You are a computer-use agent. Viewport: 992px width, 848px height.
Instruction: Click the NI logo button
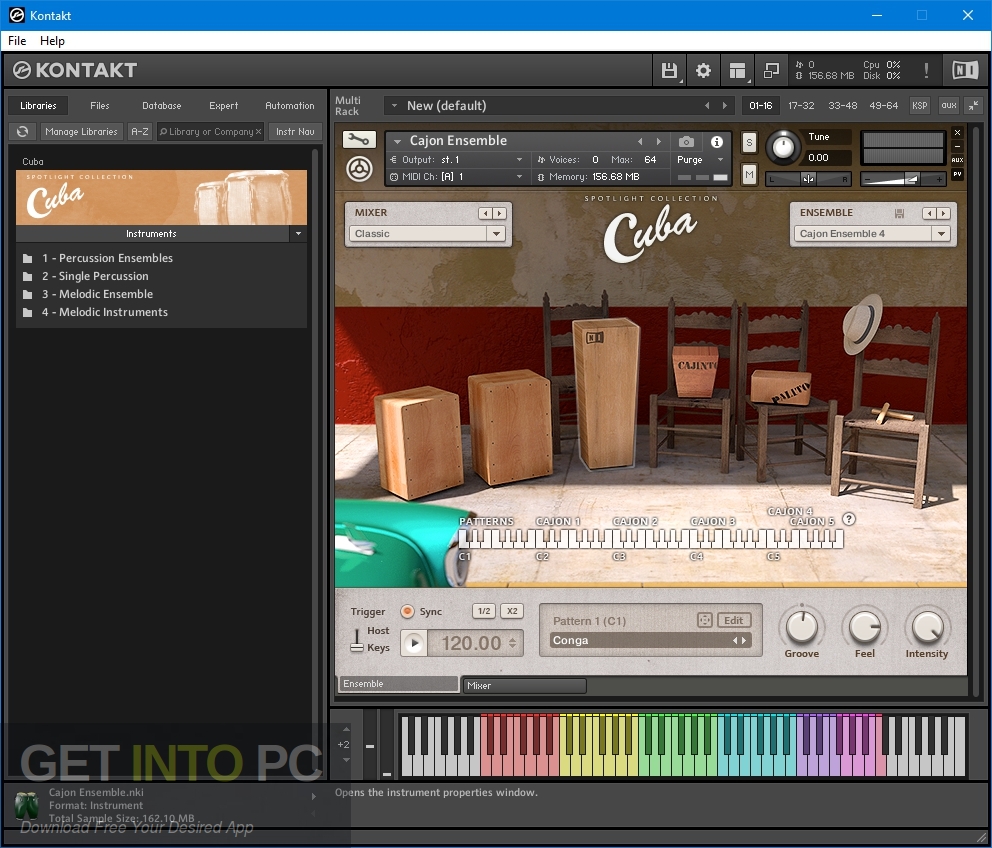tap(965, 70)
